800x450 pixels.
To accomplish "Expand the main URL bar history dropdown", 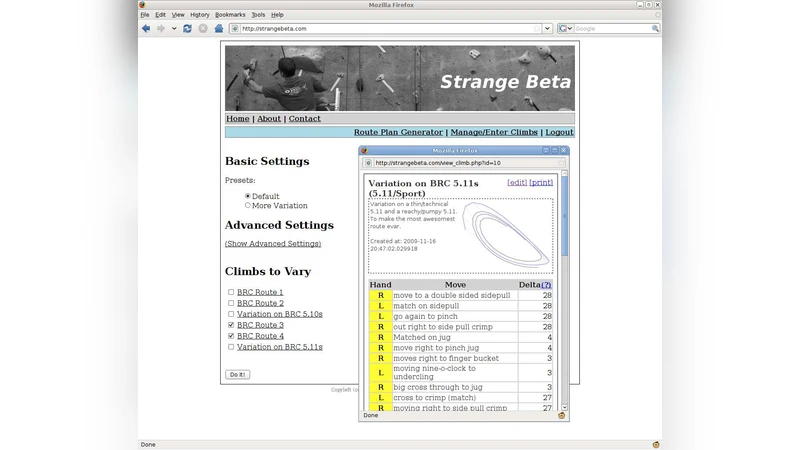I will pos(547,28).
